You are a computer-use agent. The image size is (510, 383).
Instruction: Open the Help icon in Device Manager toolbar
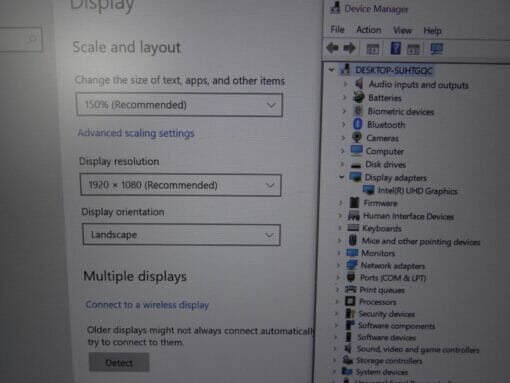point(395,48)
